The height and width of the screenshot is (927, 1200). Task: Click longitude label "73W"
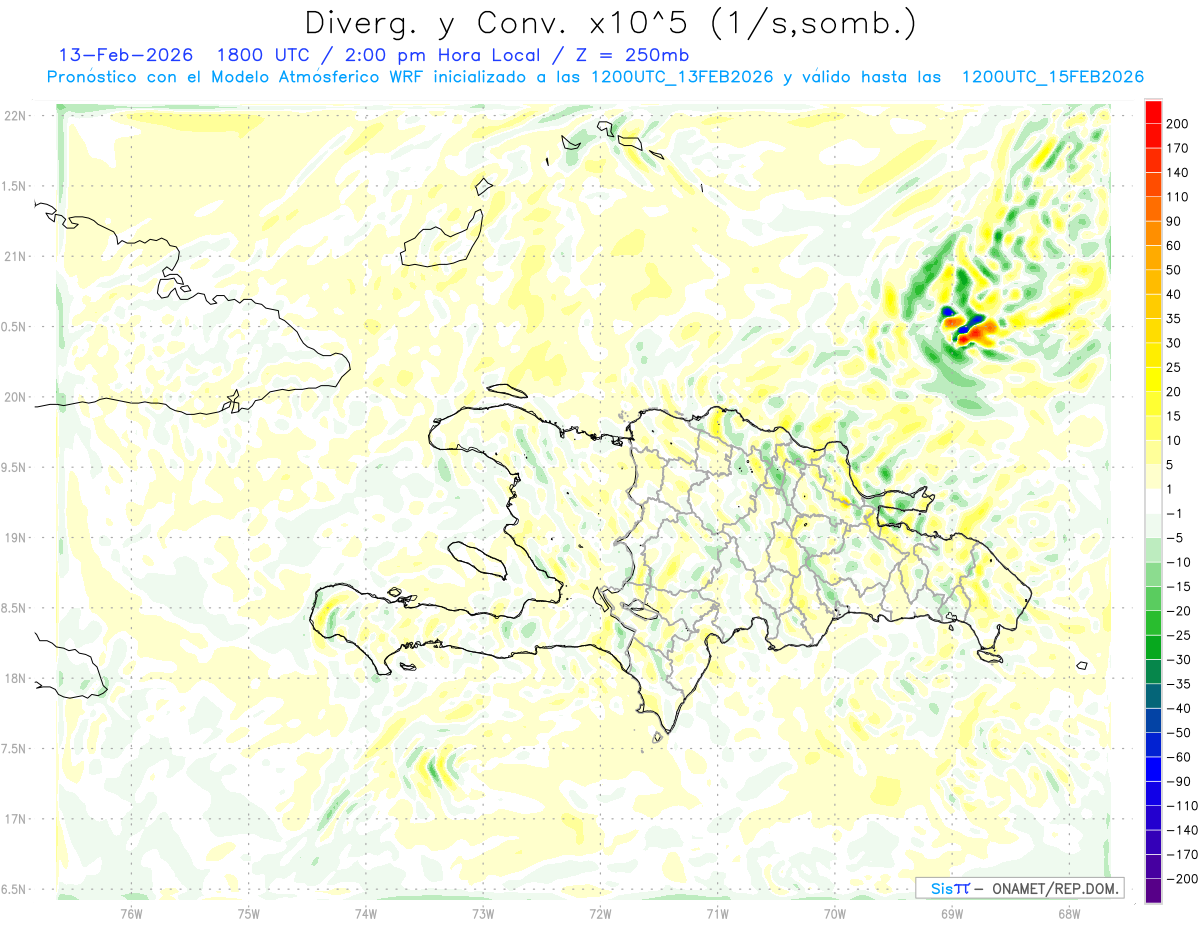point(483,913)
